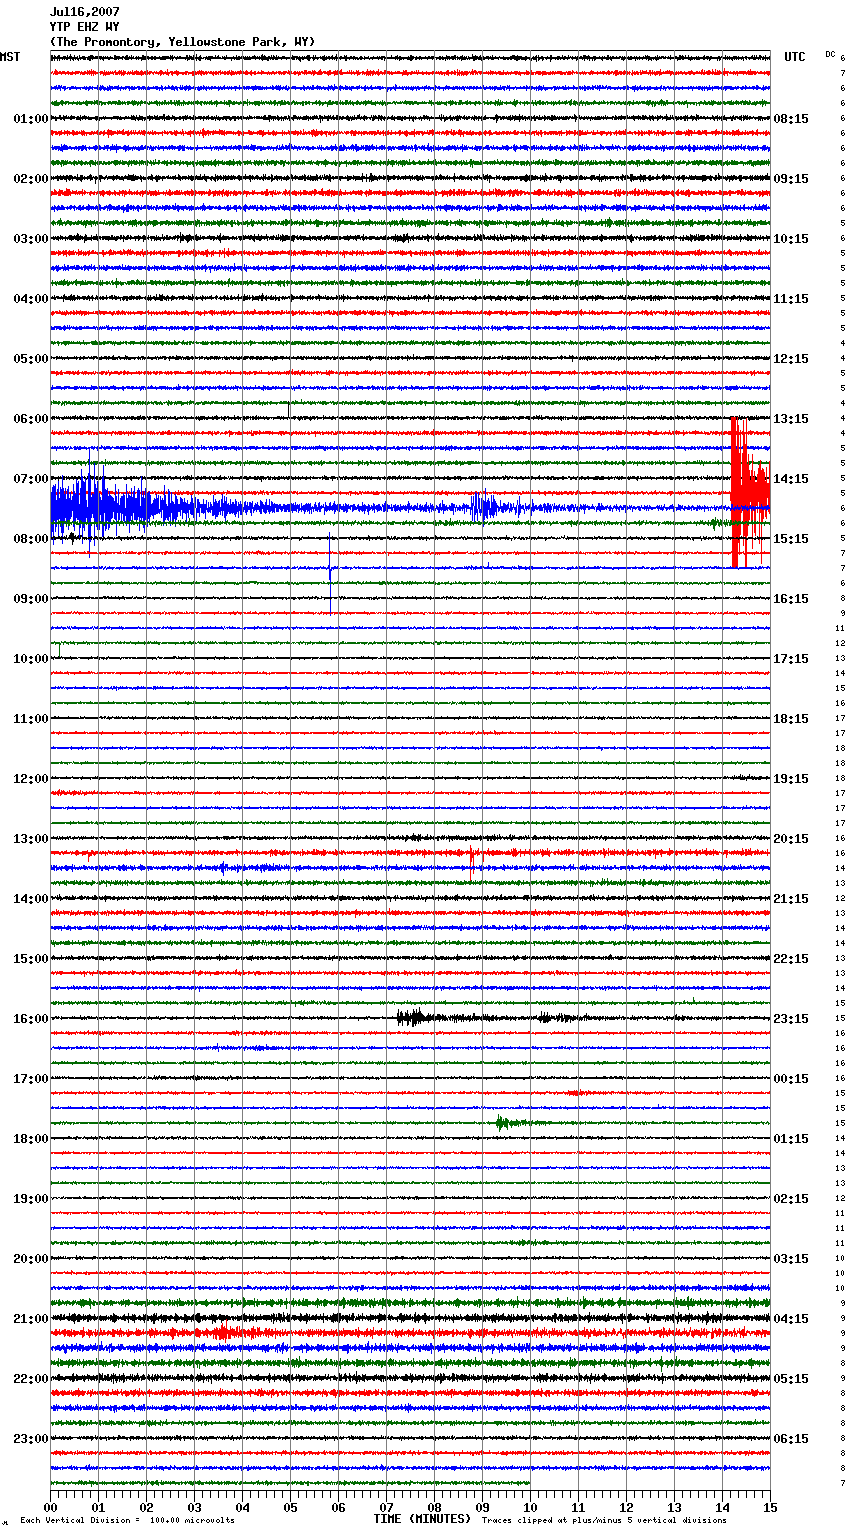This screenshot has width=850, height=1534.
Task: Click the 17:15 UTC time label
Action: tap(791, 659)
